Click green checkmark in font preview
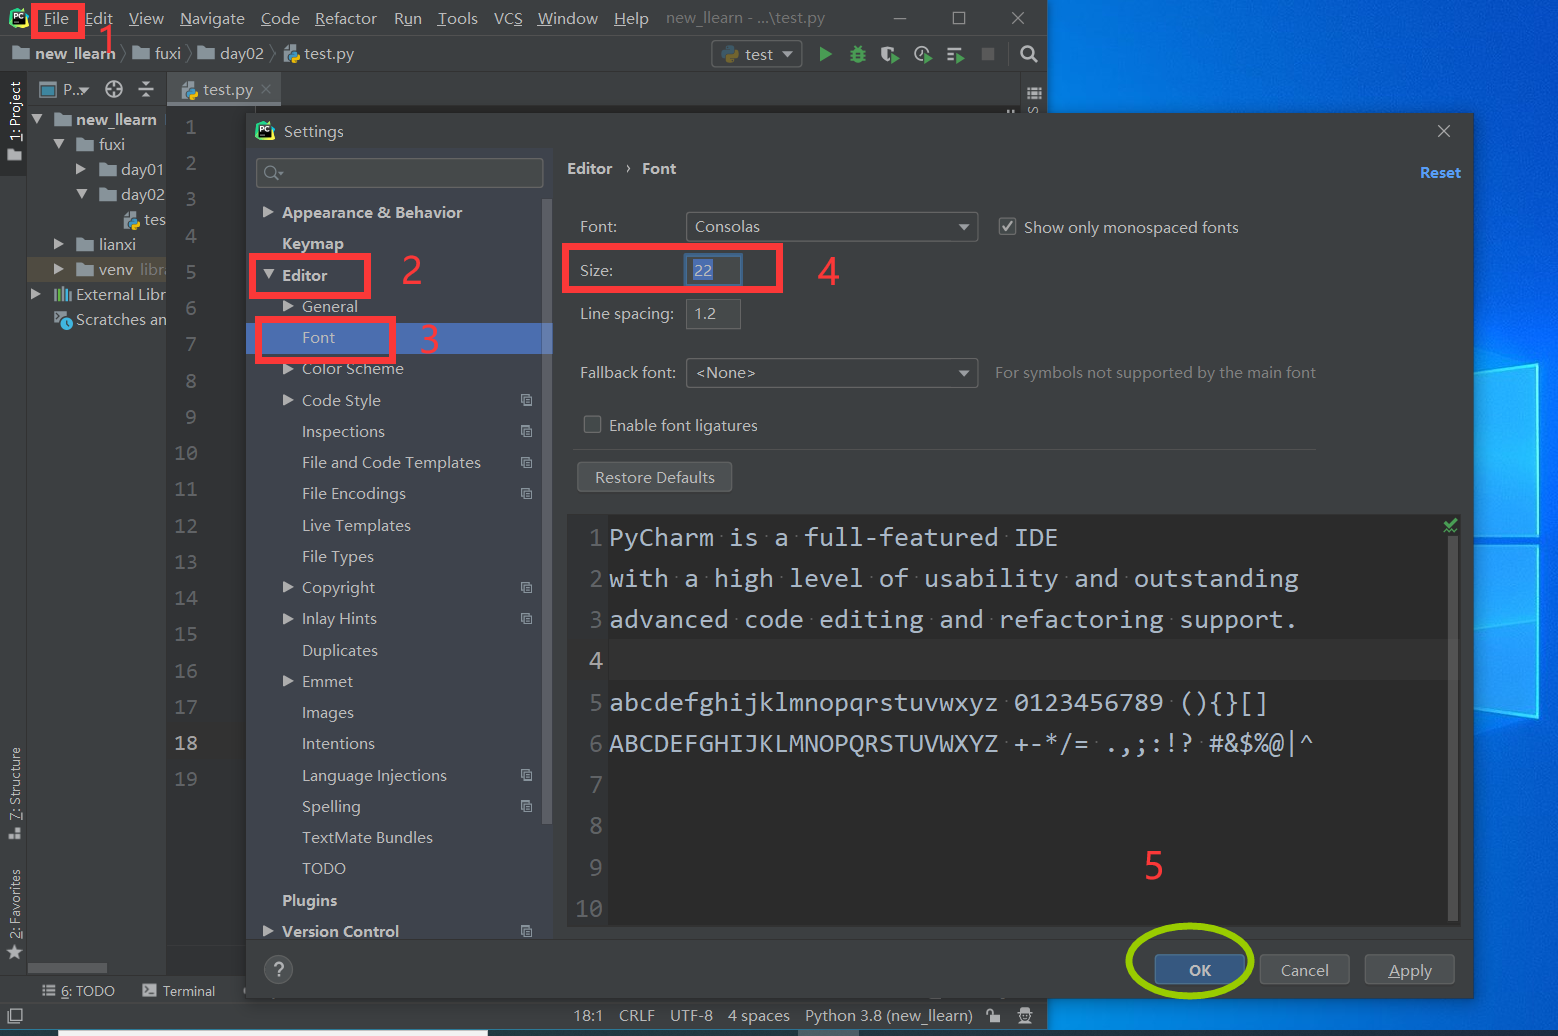 pos(1450,525)
